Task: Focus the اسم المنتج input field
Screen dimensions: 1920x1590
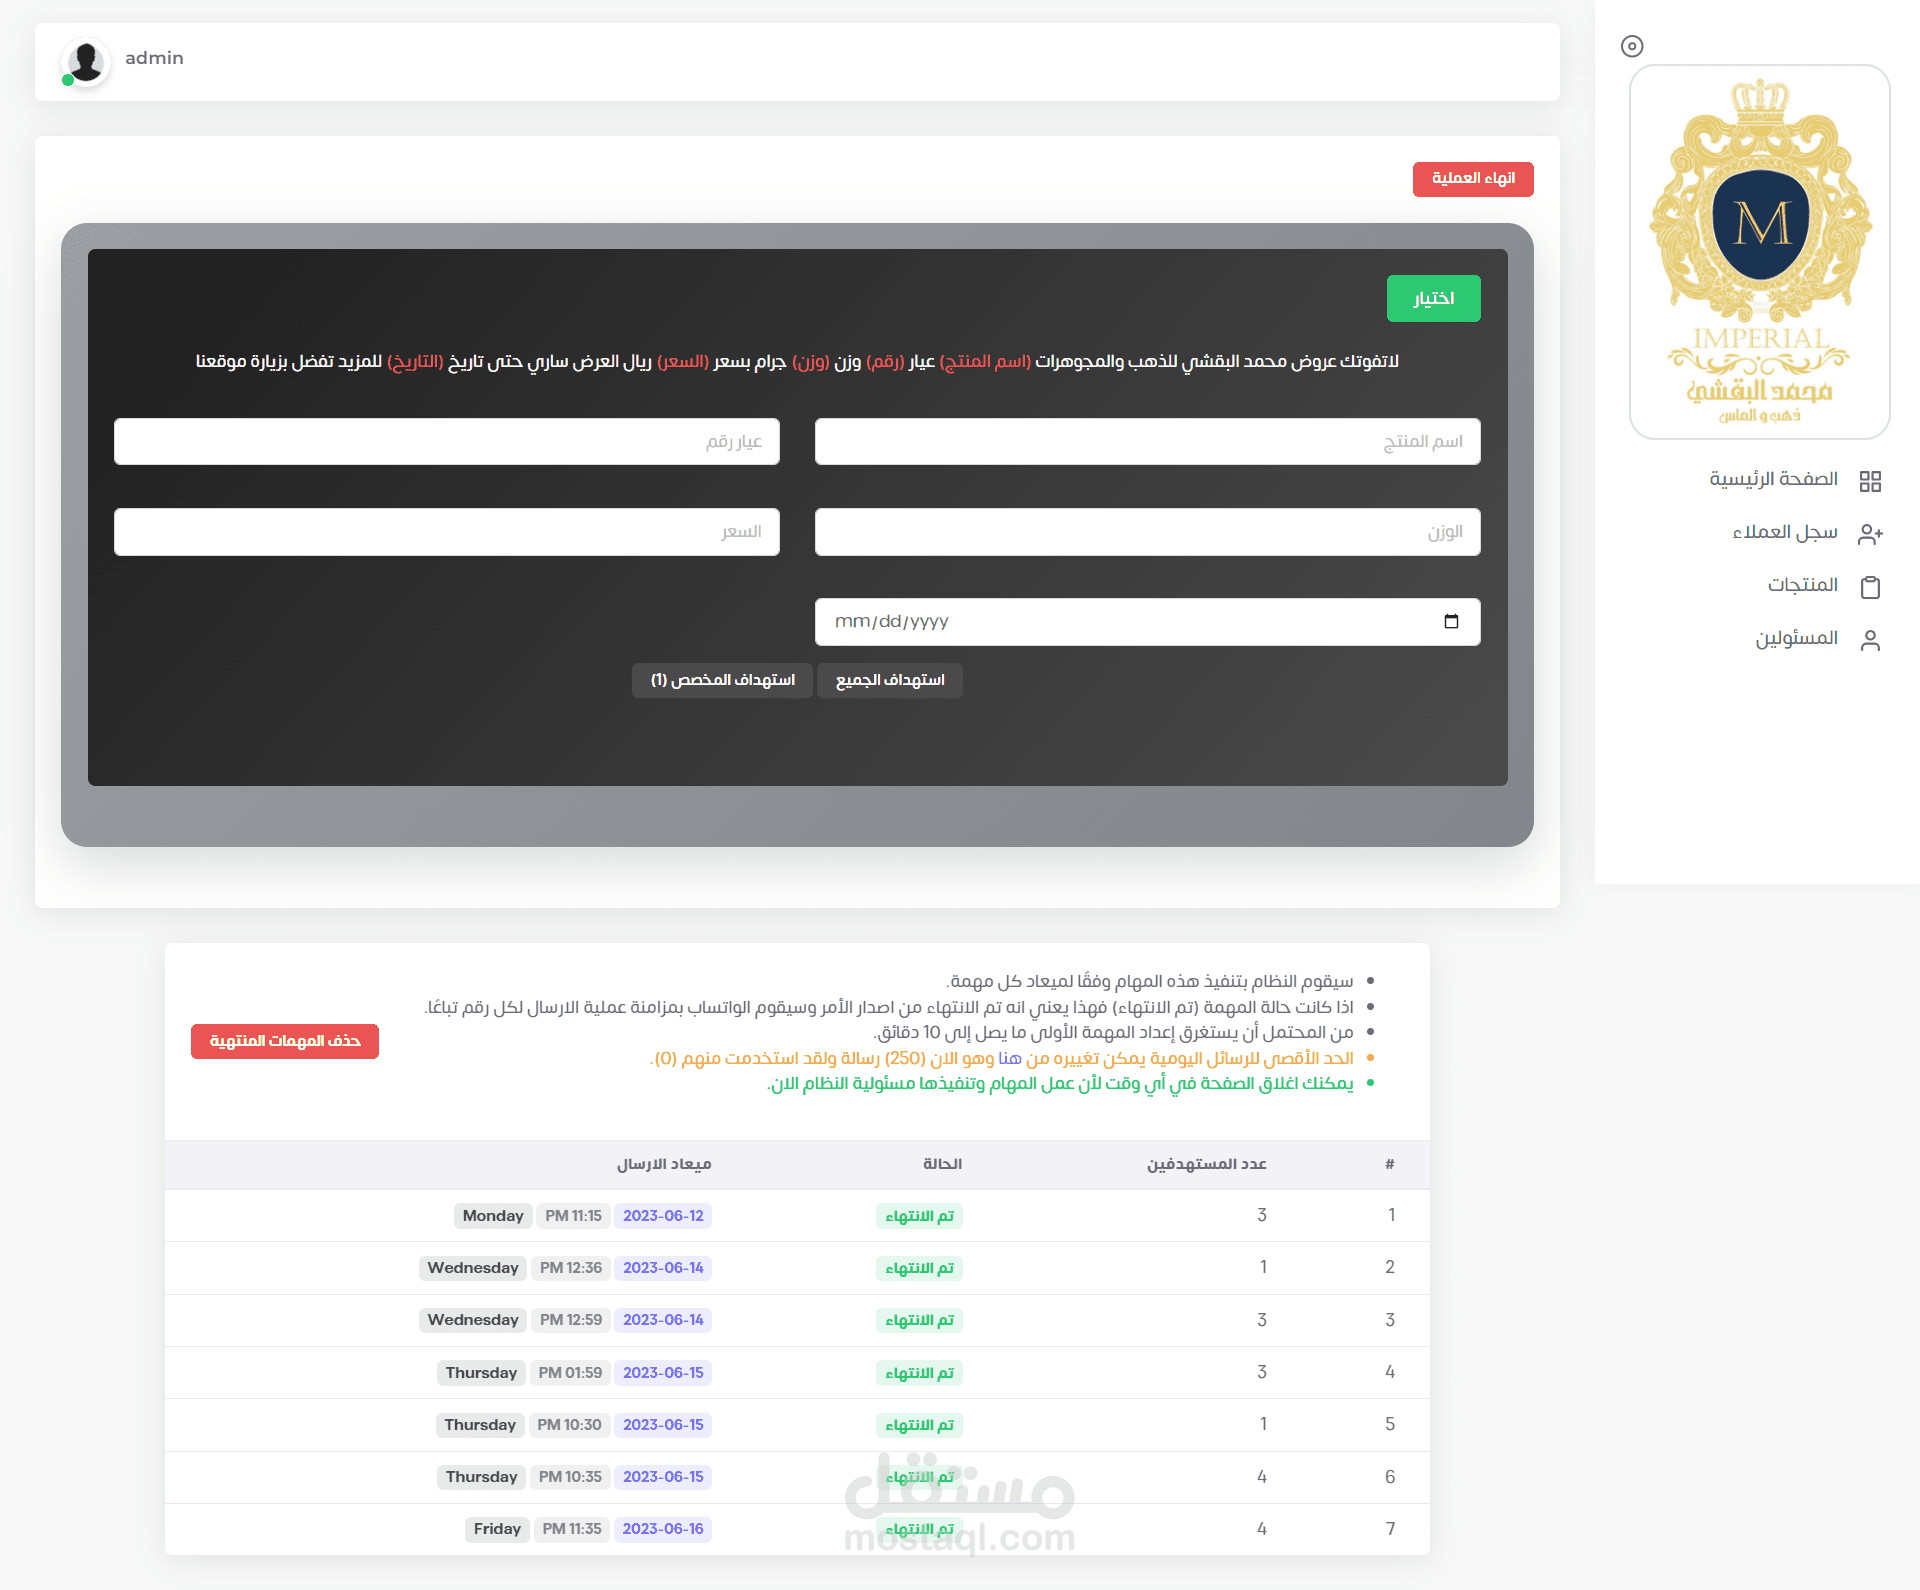Action: coord(1147,441)
